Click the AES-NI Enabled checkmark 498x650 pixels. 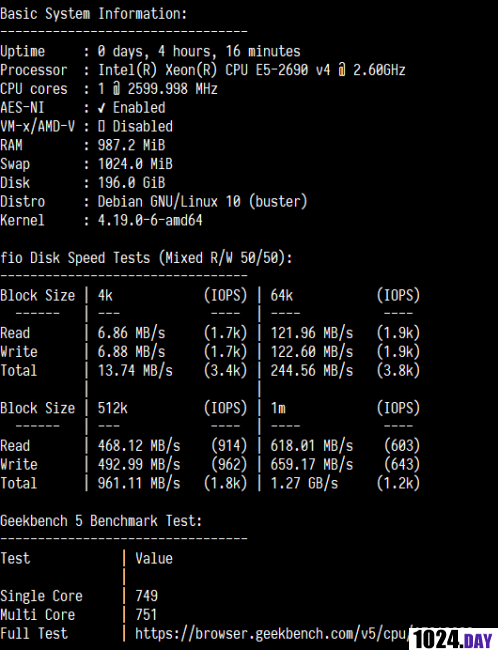pos(102,108)
